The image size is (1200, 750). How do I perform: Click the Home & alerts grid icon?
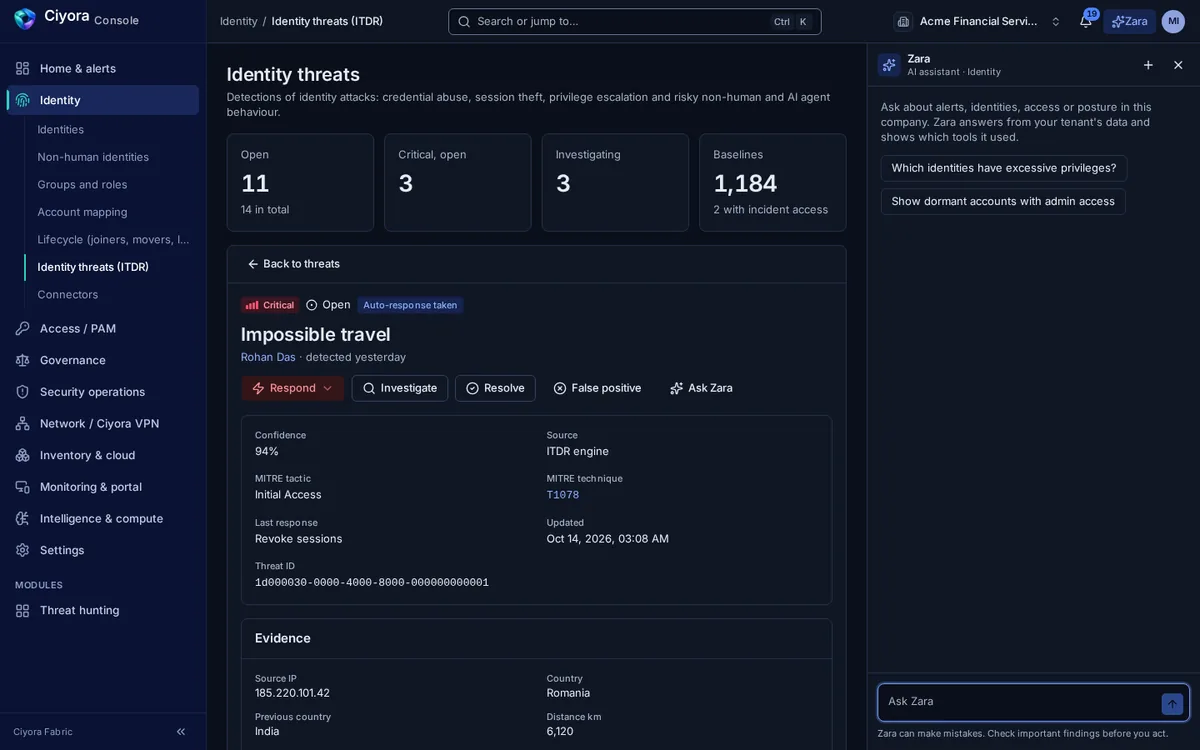[22, 68]
